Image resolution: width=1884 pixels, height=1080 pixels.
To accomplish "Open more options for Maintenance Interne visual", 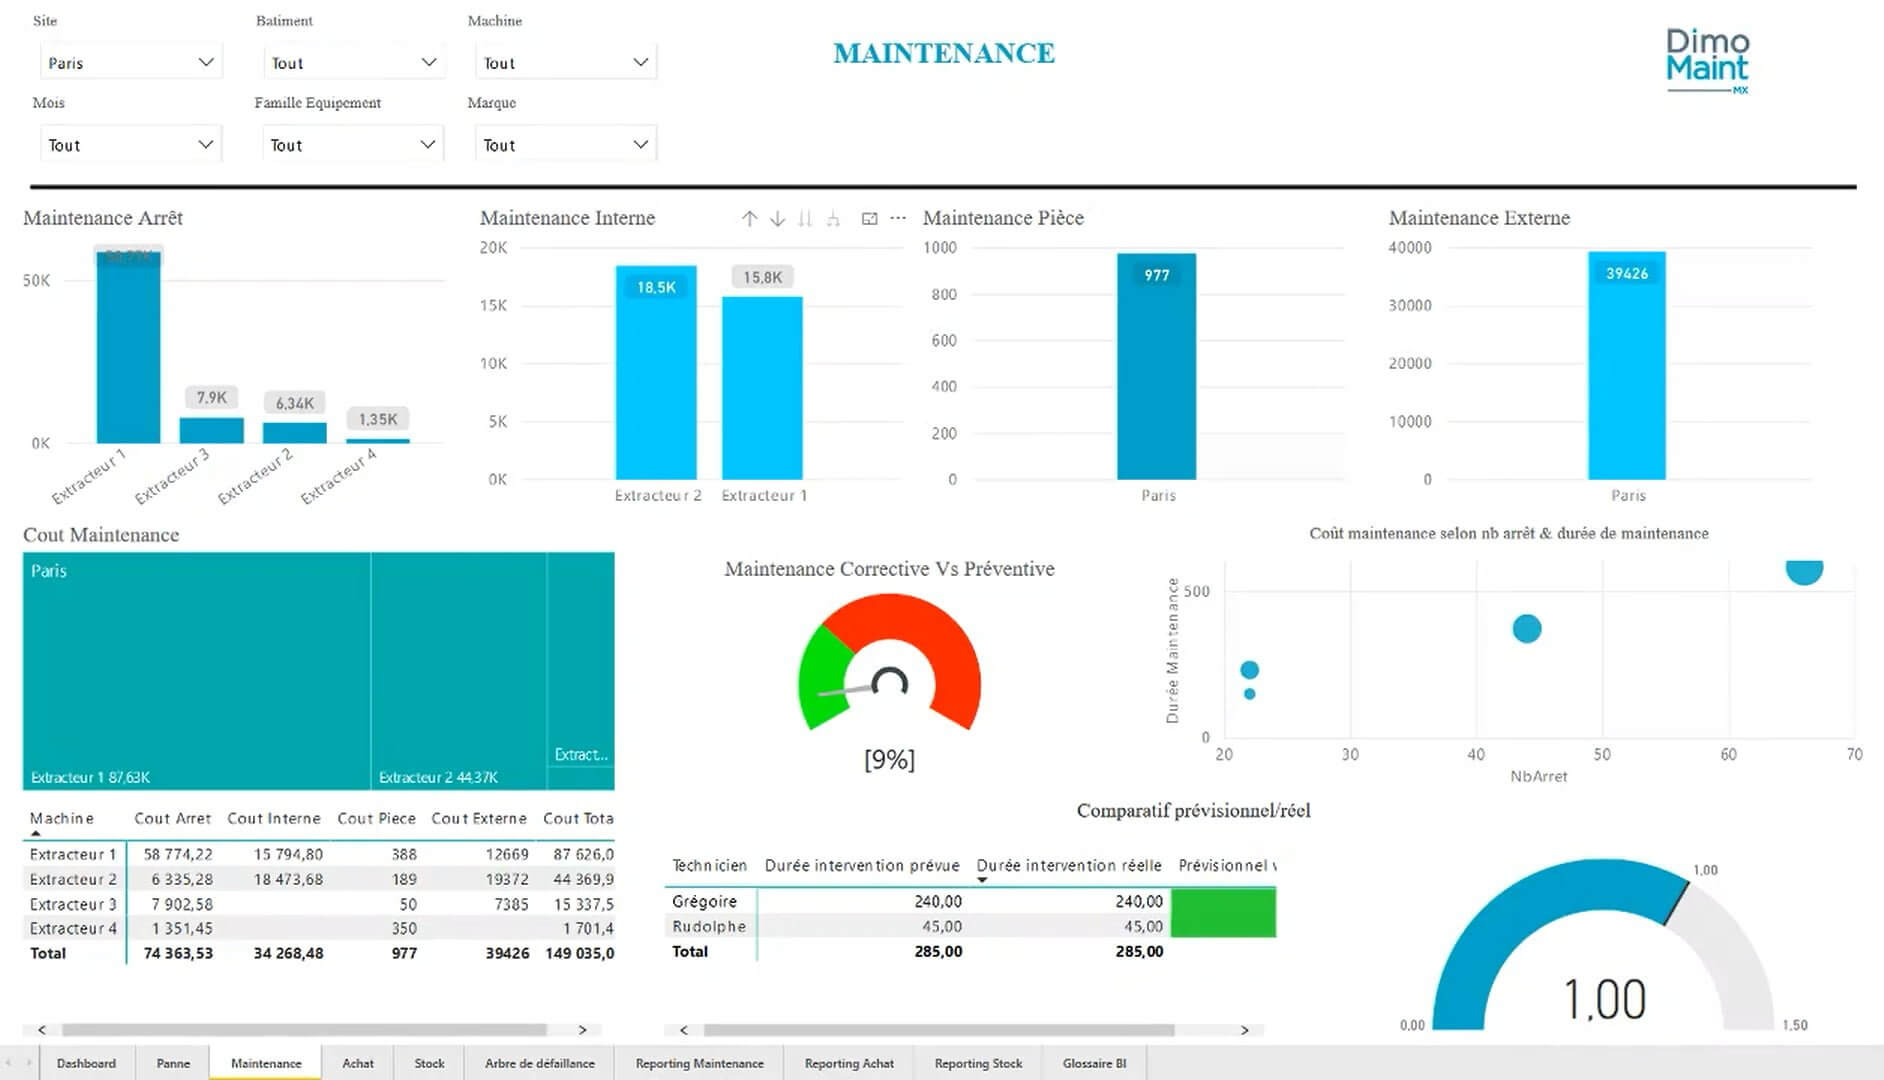I will pyautogui.click(x=896, y=218).
